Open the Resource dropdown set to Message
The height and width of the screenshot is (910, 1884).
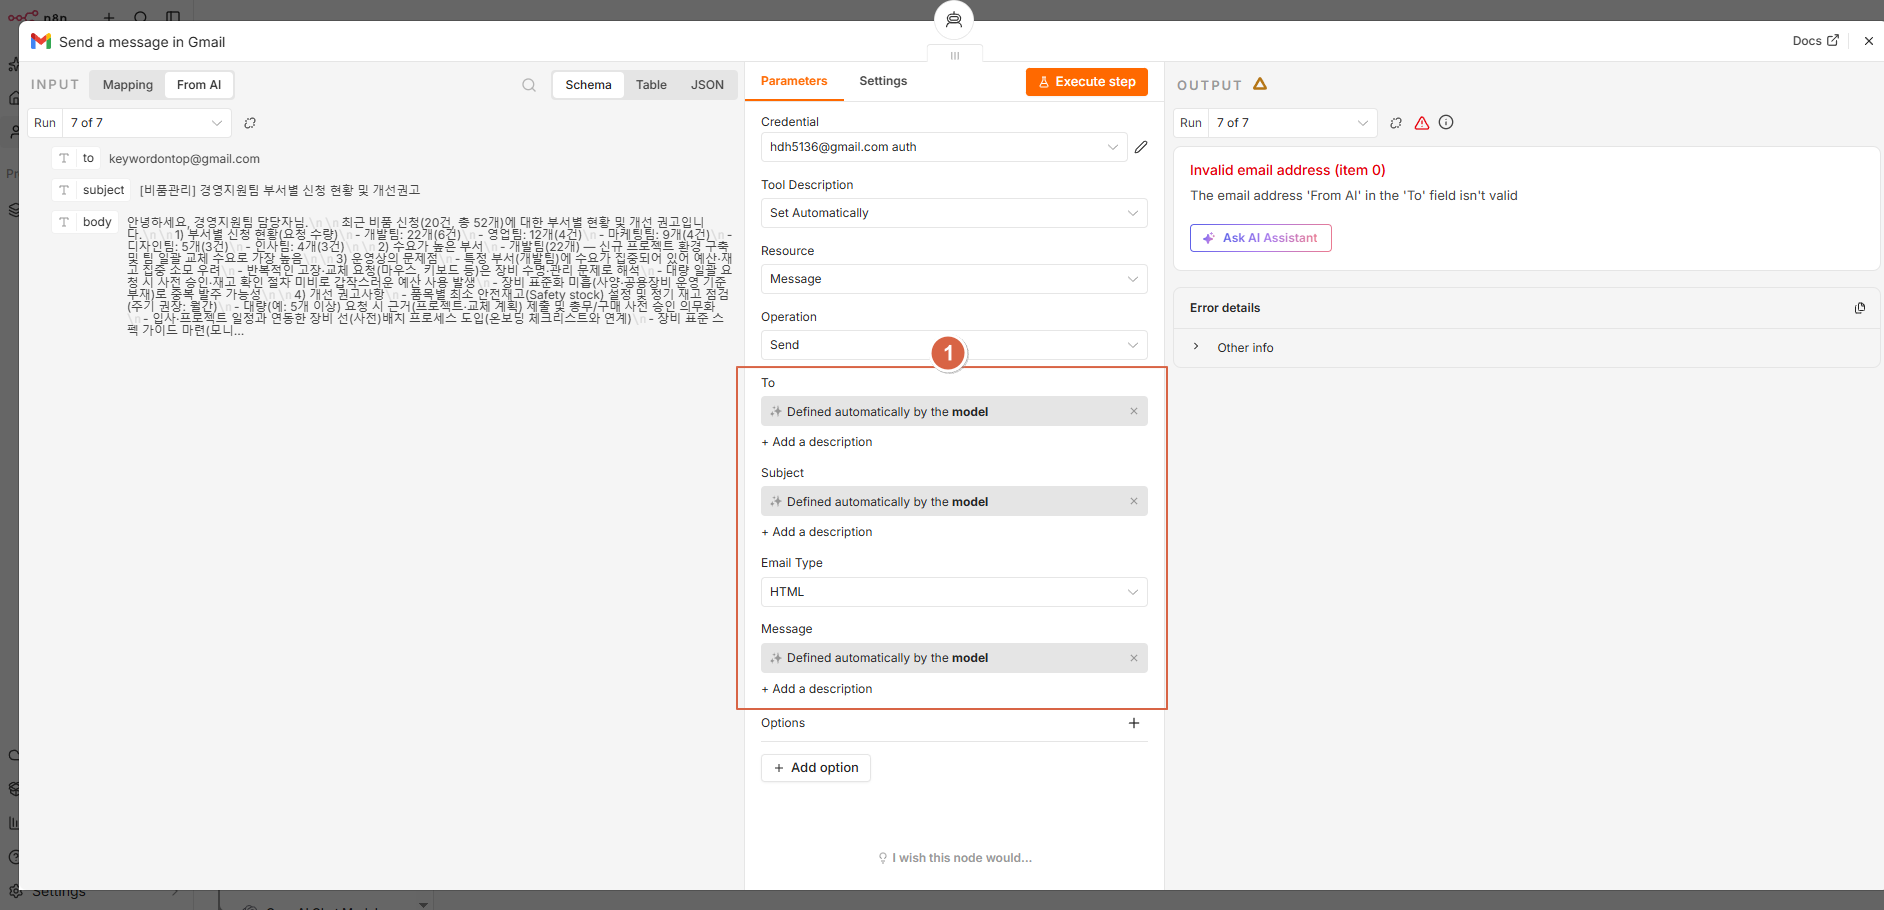tap(954, 279)
